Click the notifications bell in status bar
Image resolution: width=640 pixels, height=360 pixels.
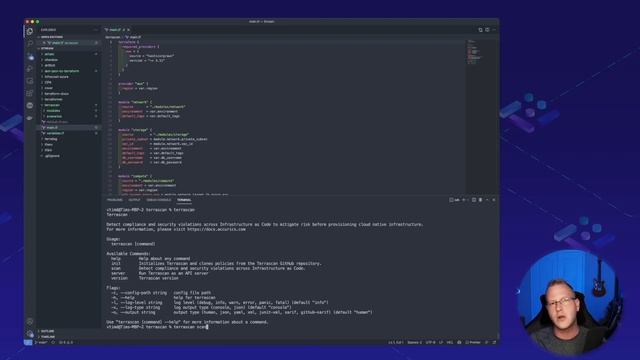[494, 342]
